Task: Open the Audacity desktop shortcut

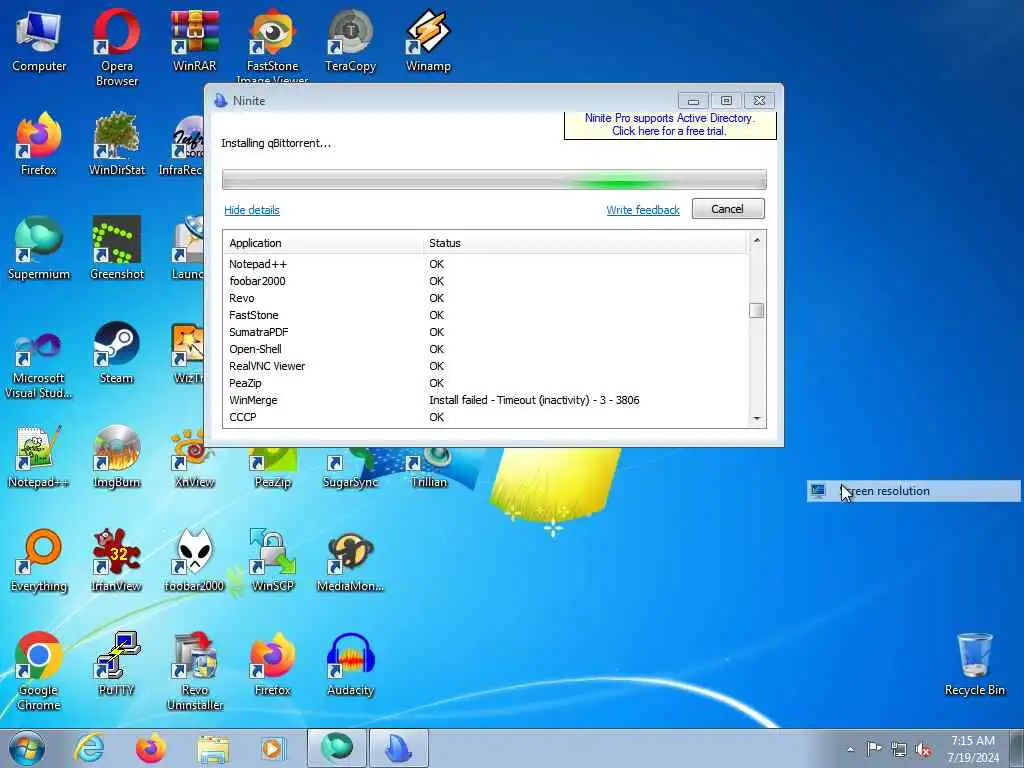Action: tap(351, 664)
